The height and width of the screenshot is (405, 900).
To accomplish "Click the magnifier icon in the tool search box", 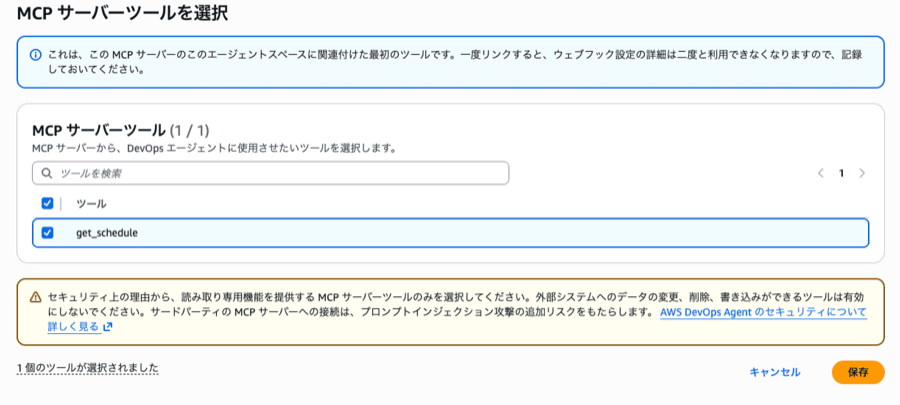I will click(47, 173).
